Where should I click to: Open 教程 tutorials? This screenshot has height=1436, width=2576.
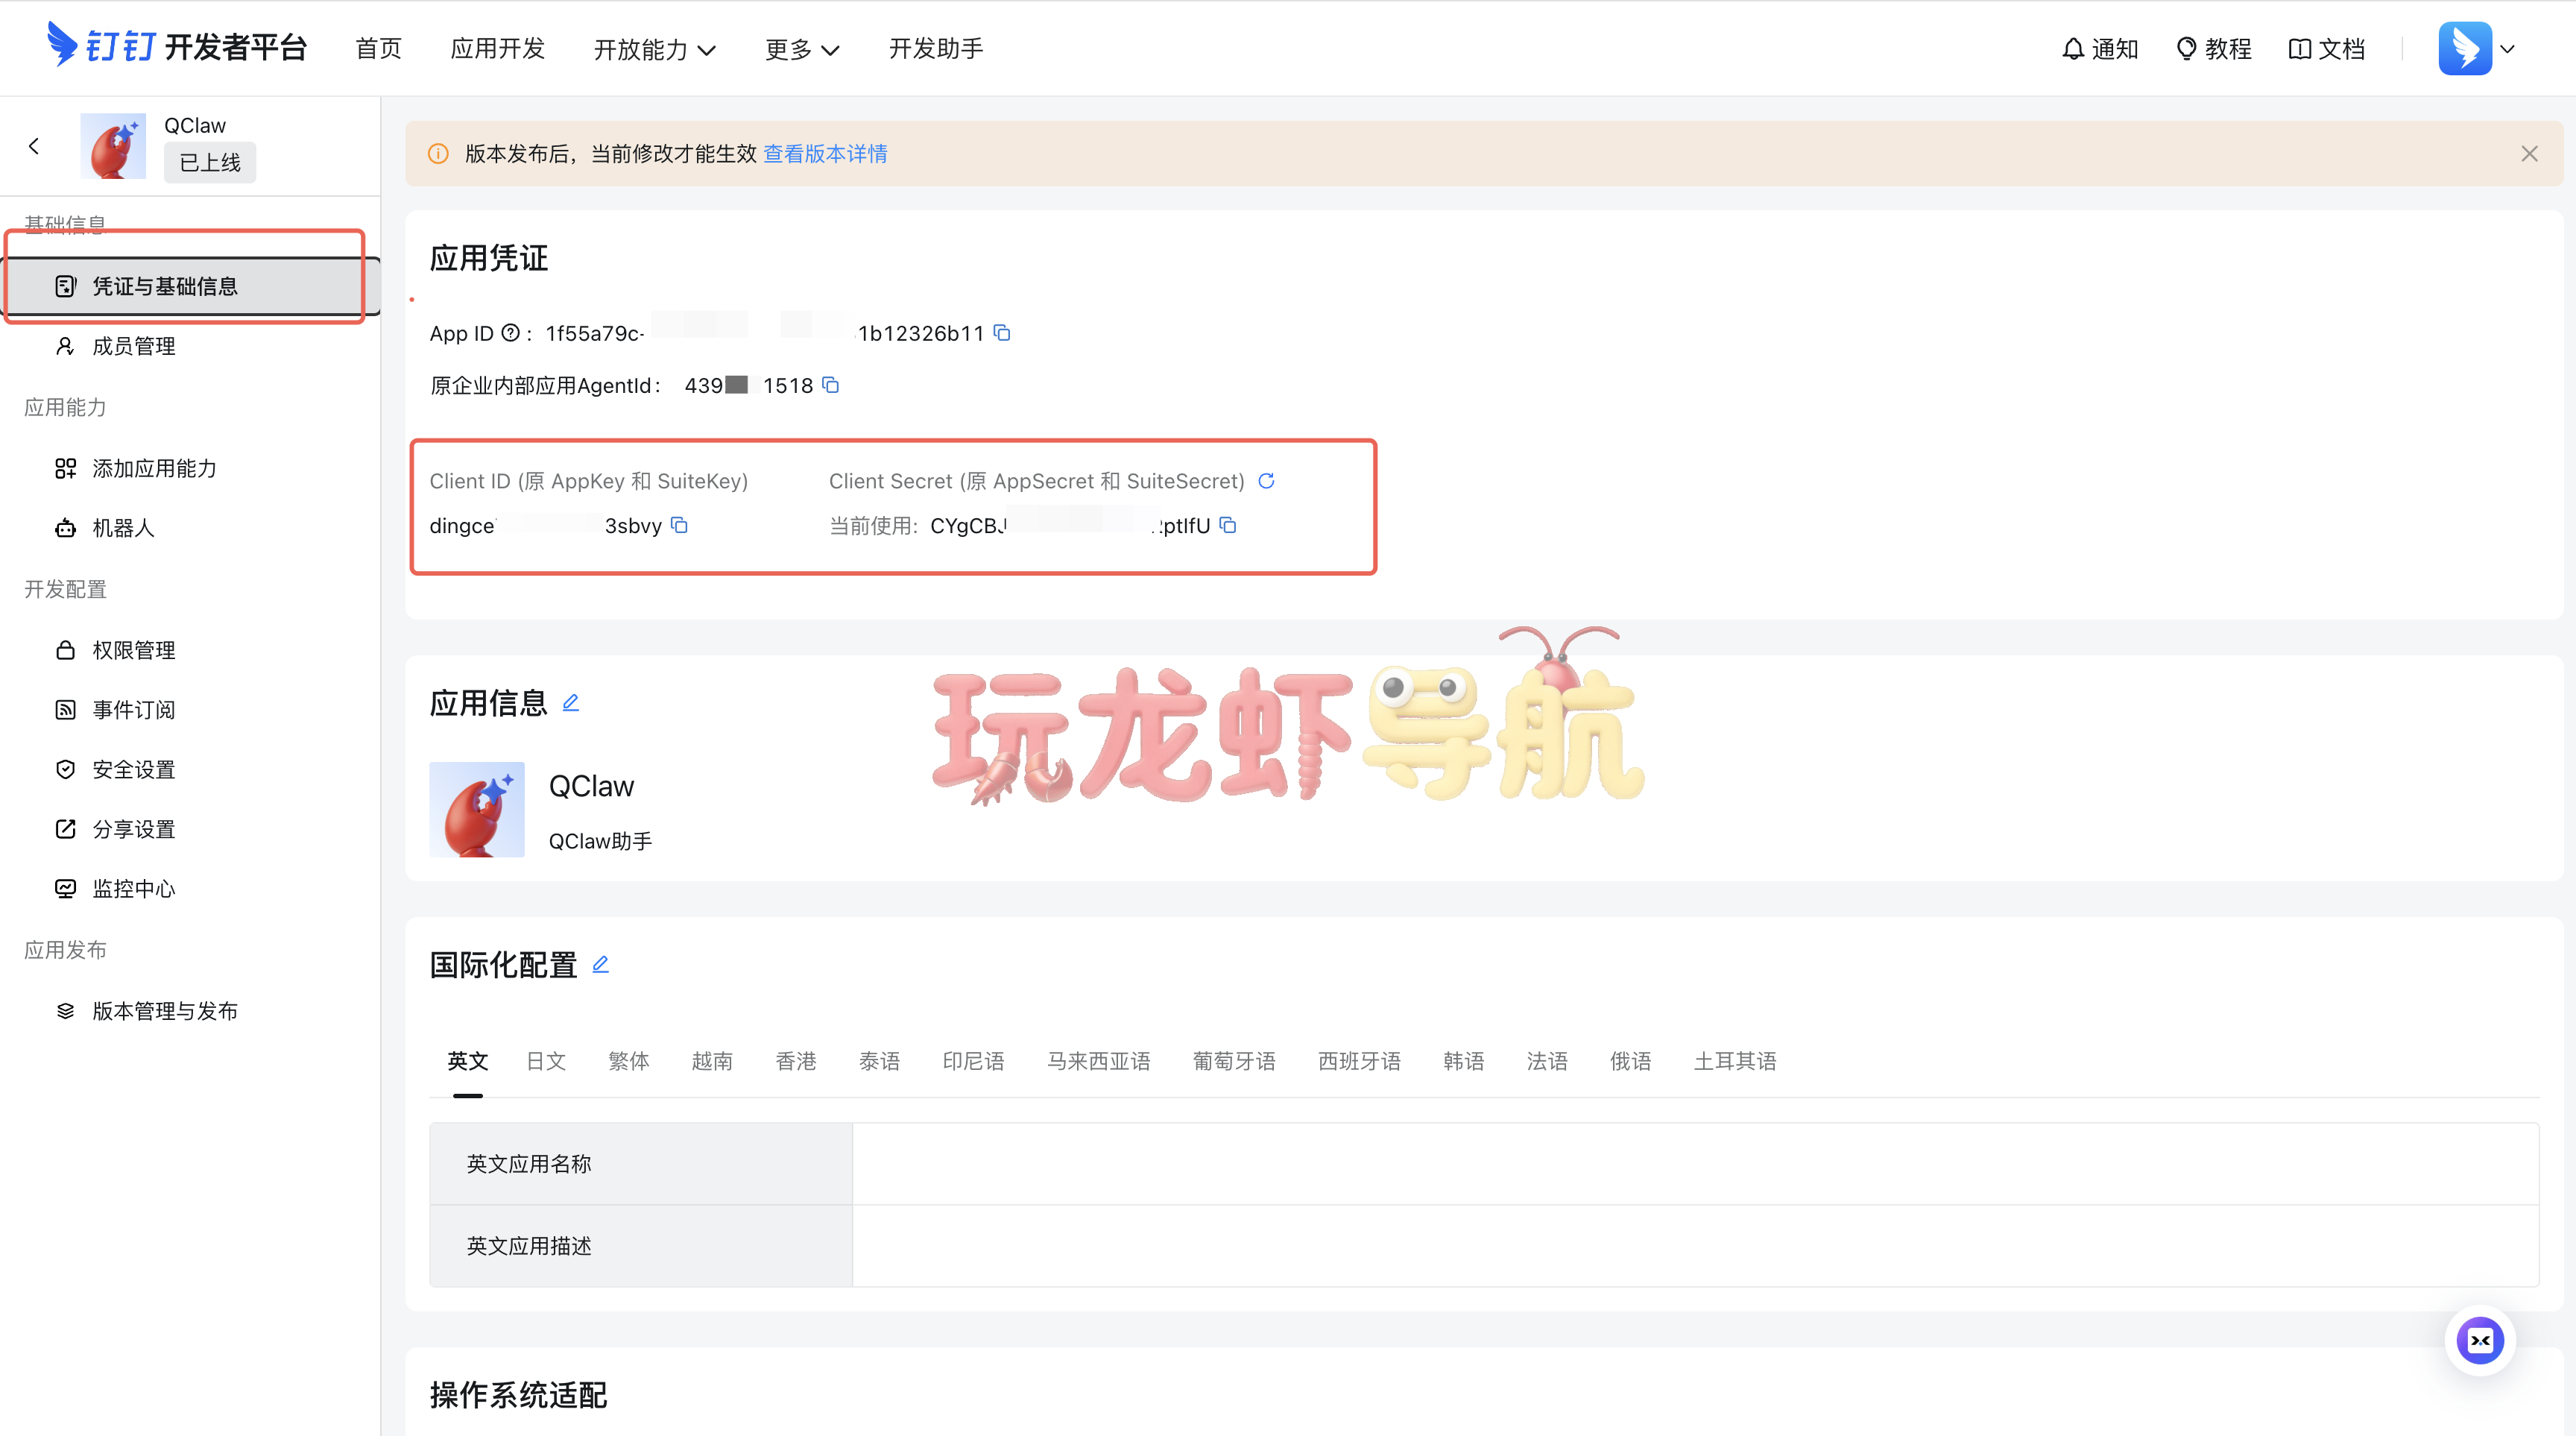pyautogui.click(x=2214, y=49)
